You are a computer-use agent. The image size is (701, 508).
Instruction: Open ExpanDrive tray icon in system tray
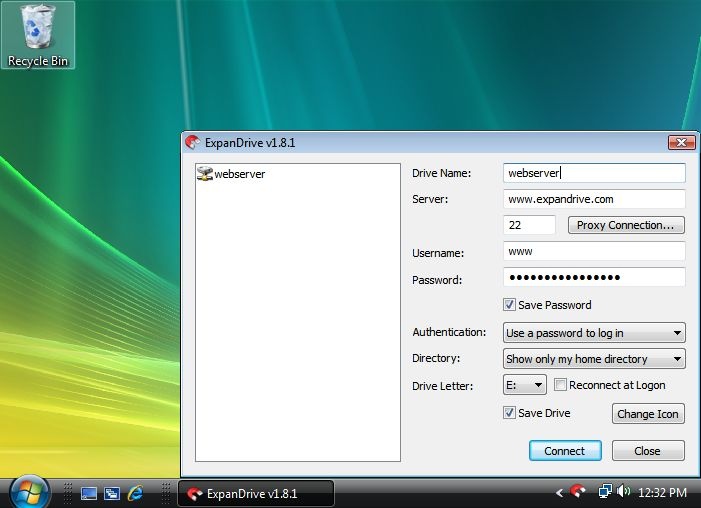coord(578,491)
